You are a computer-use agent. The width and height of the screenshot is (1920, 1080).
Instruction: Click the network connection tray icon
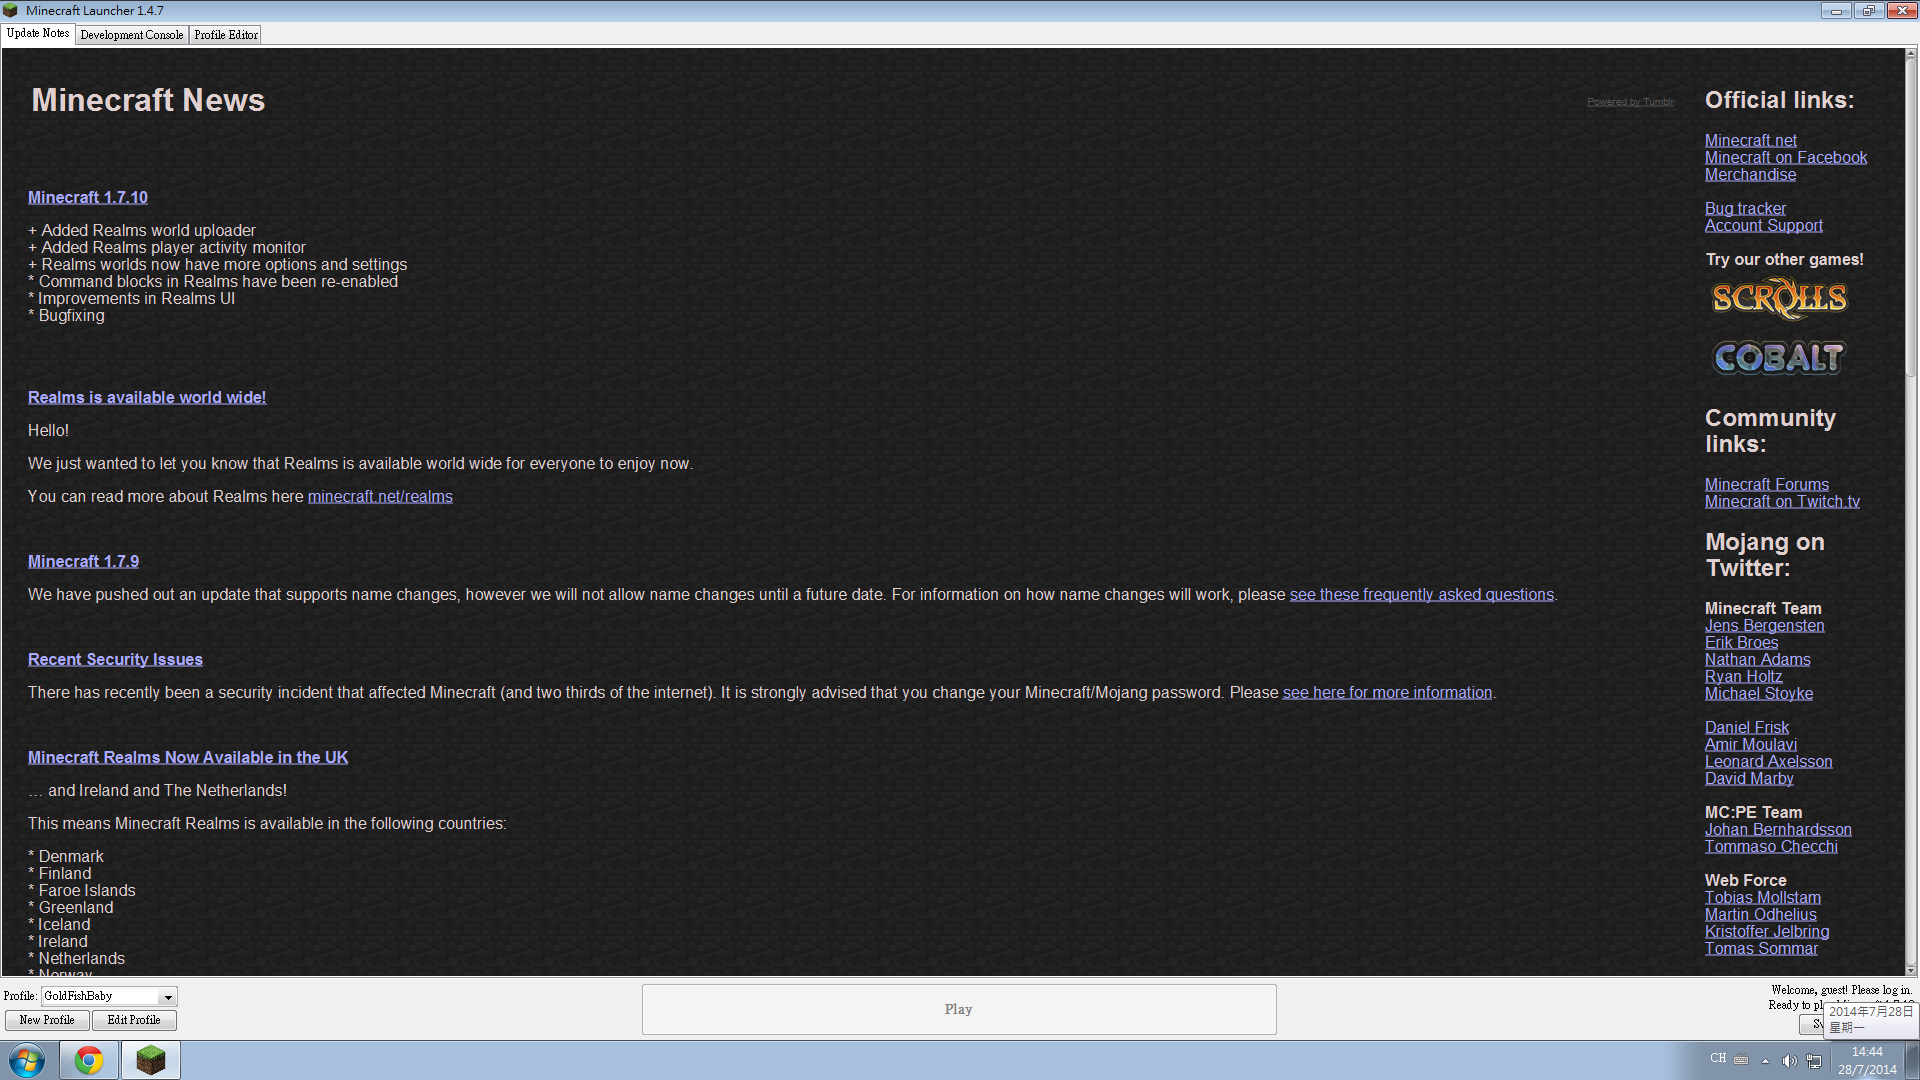(1813, 1060)
